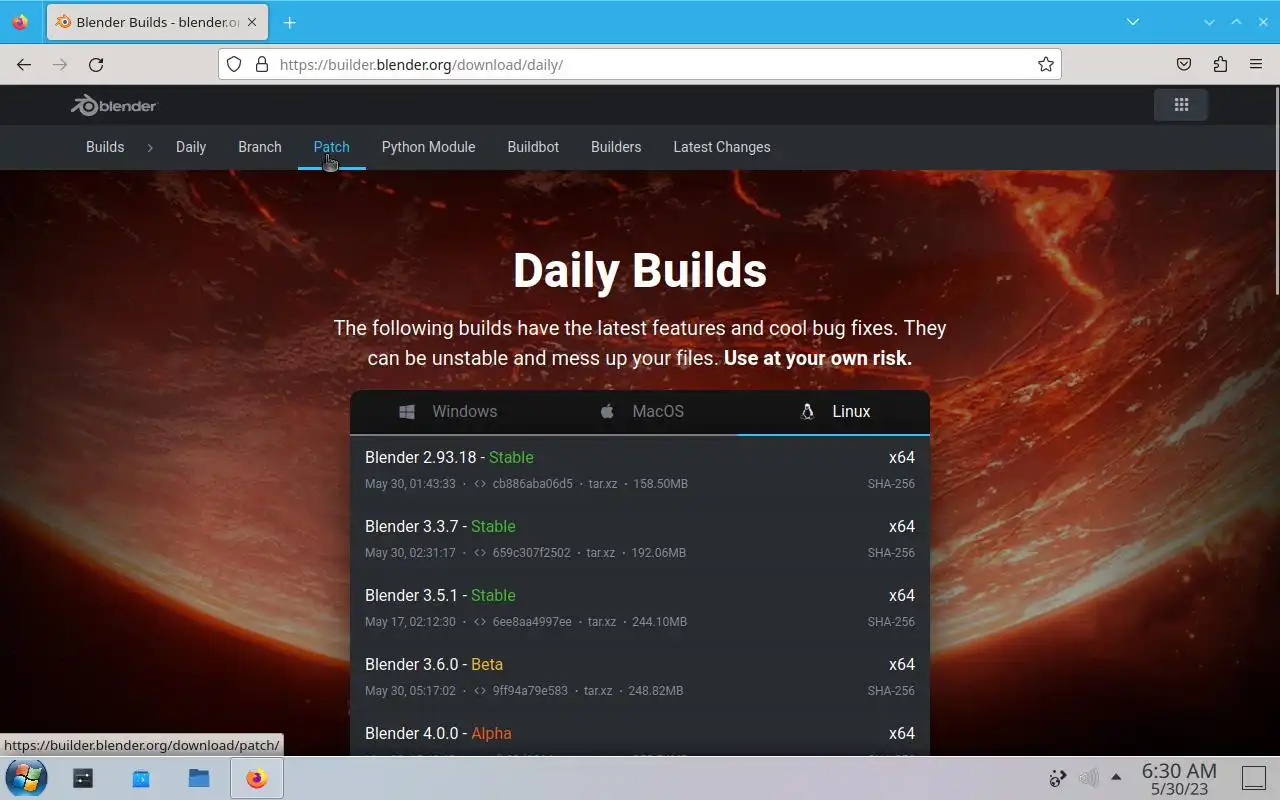
Task: Click the Firefox back arrow
Action: point(24,64)
